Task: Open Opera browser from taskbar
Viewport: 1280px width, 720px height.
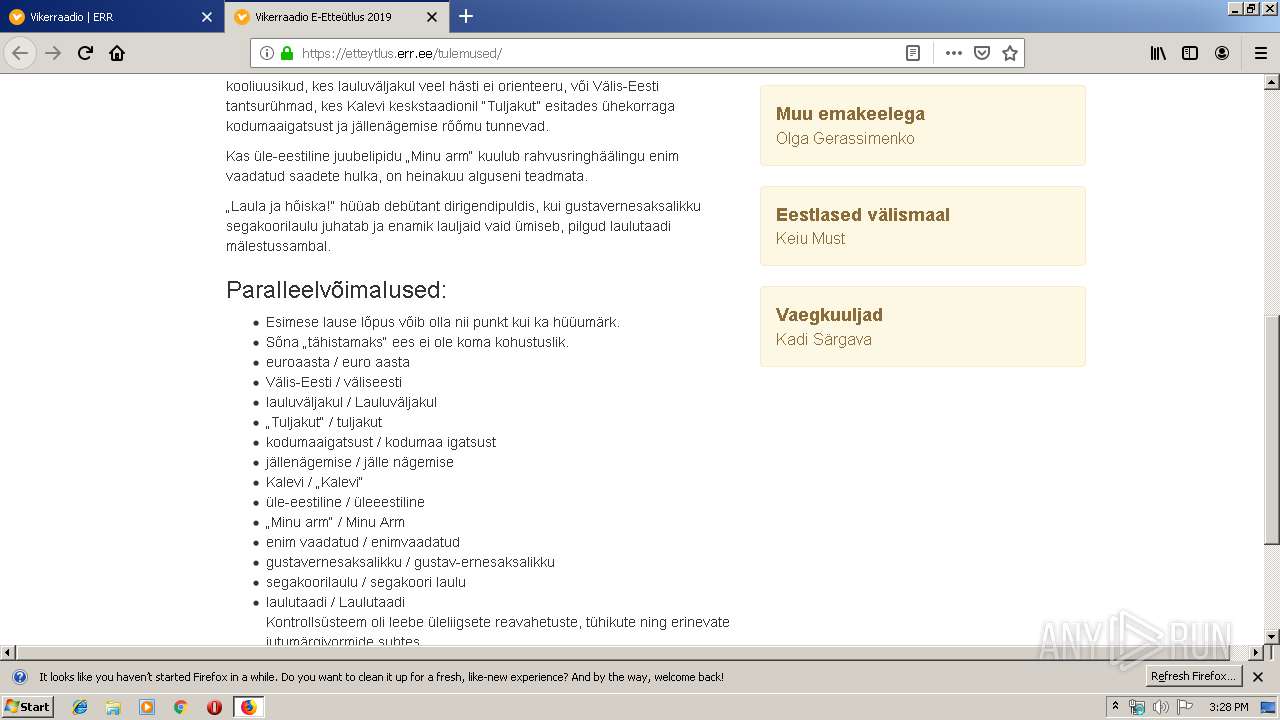Action: pos(214,707)
